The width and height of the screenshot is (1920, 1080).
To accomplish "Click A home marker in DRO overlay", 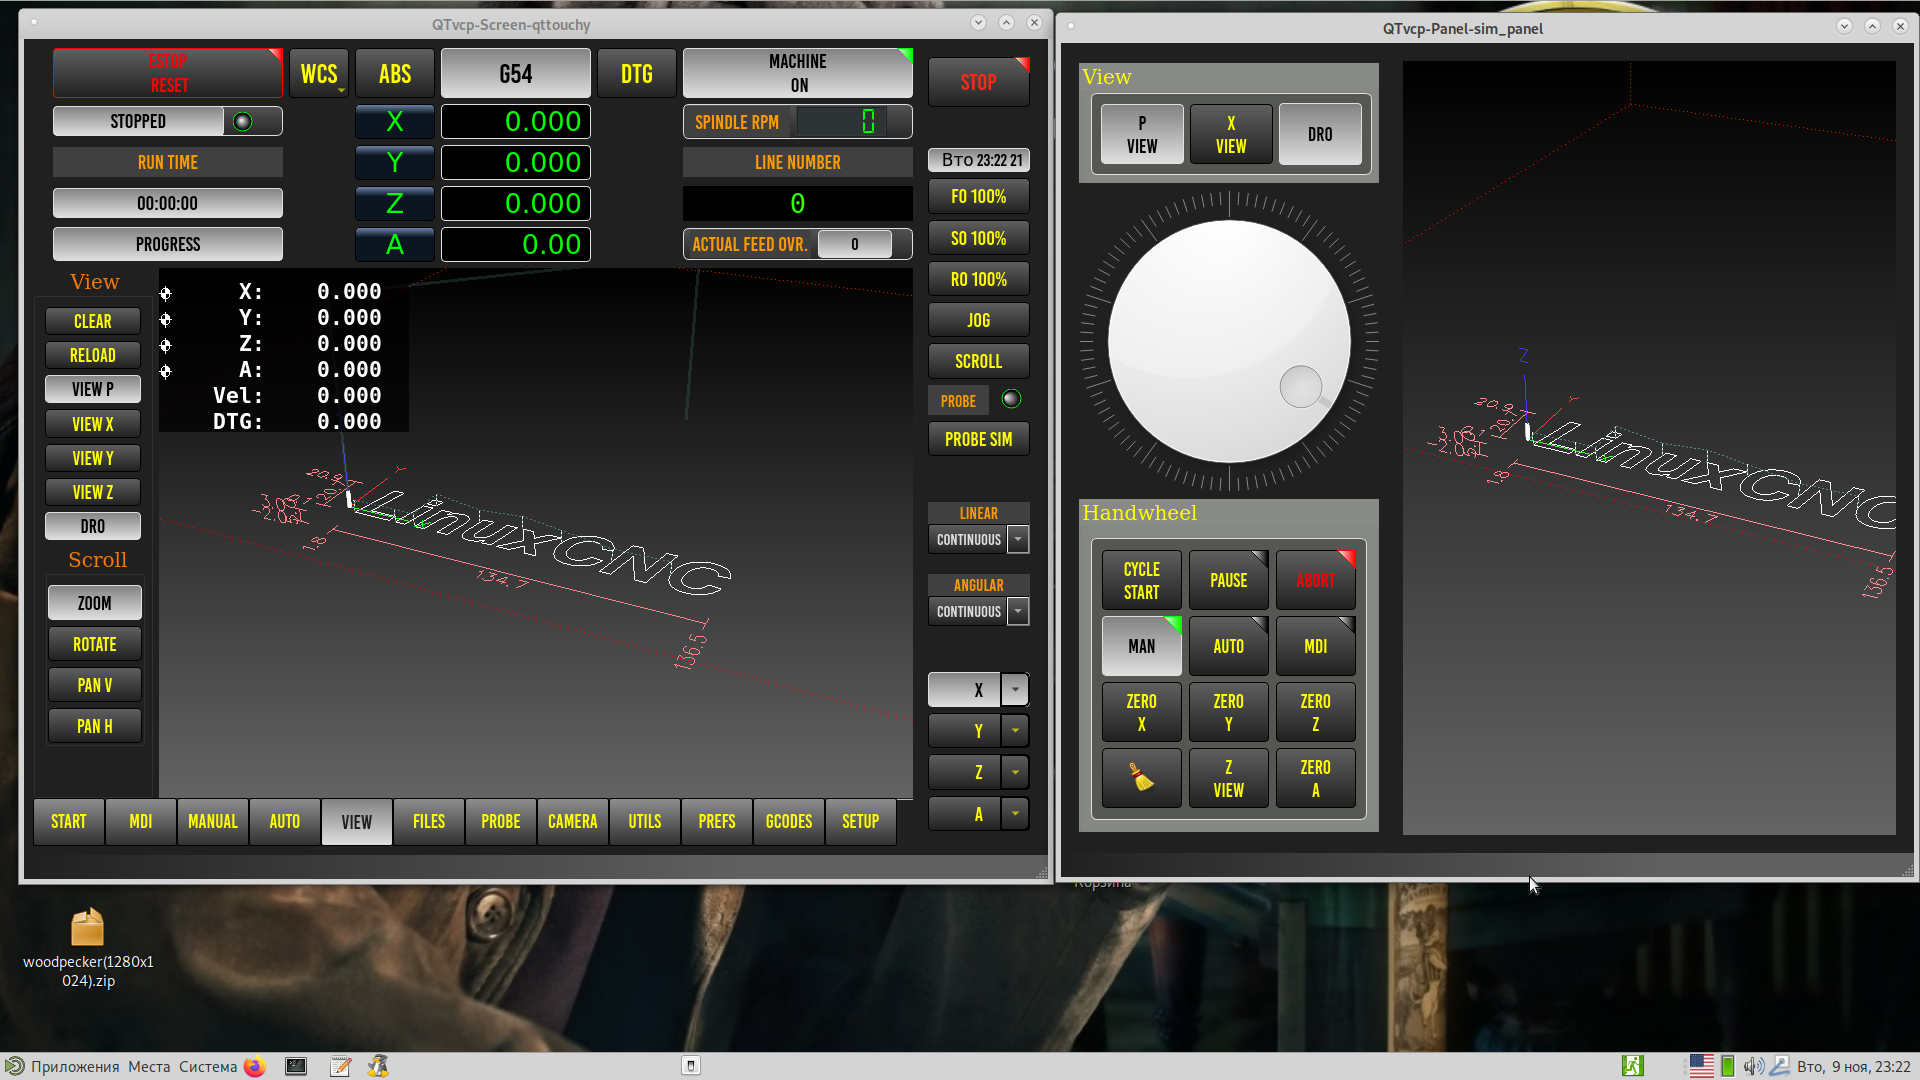I will click(166, 371).
